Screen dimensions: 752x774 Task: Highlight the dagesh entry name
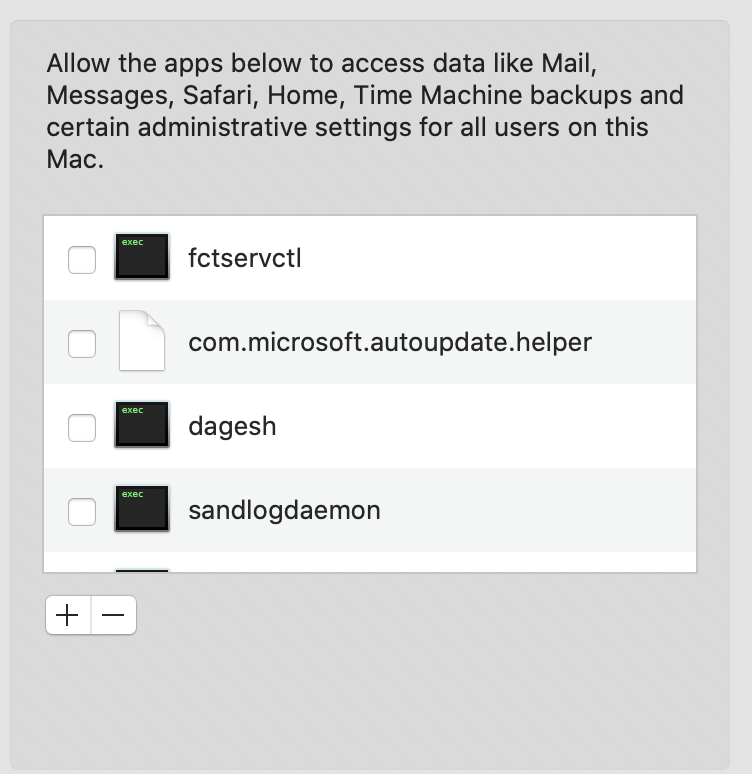point(232,427)
